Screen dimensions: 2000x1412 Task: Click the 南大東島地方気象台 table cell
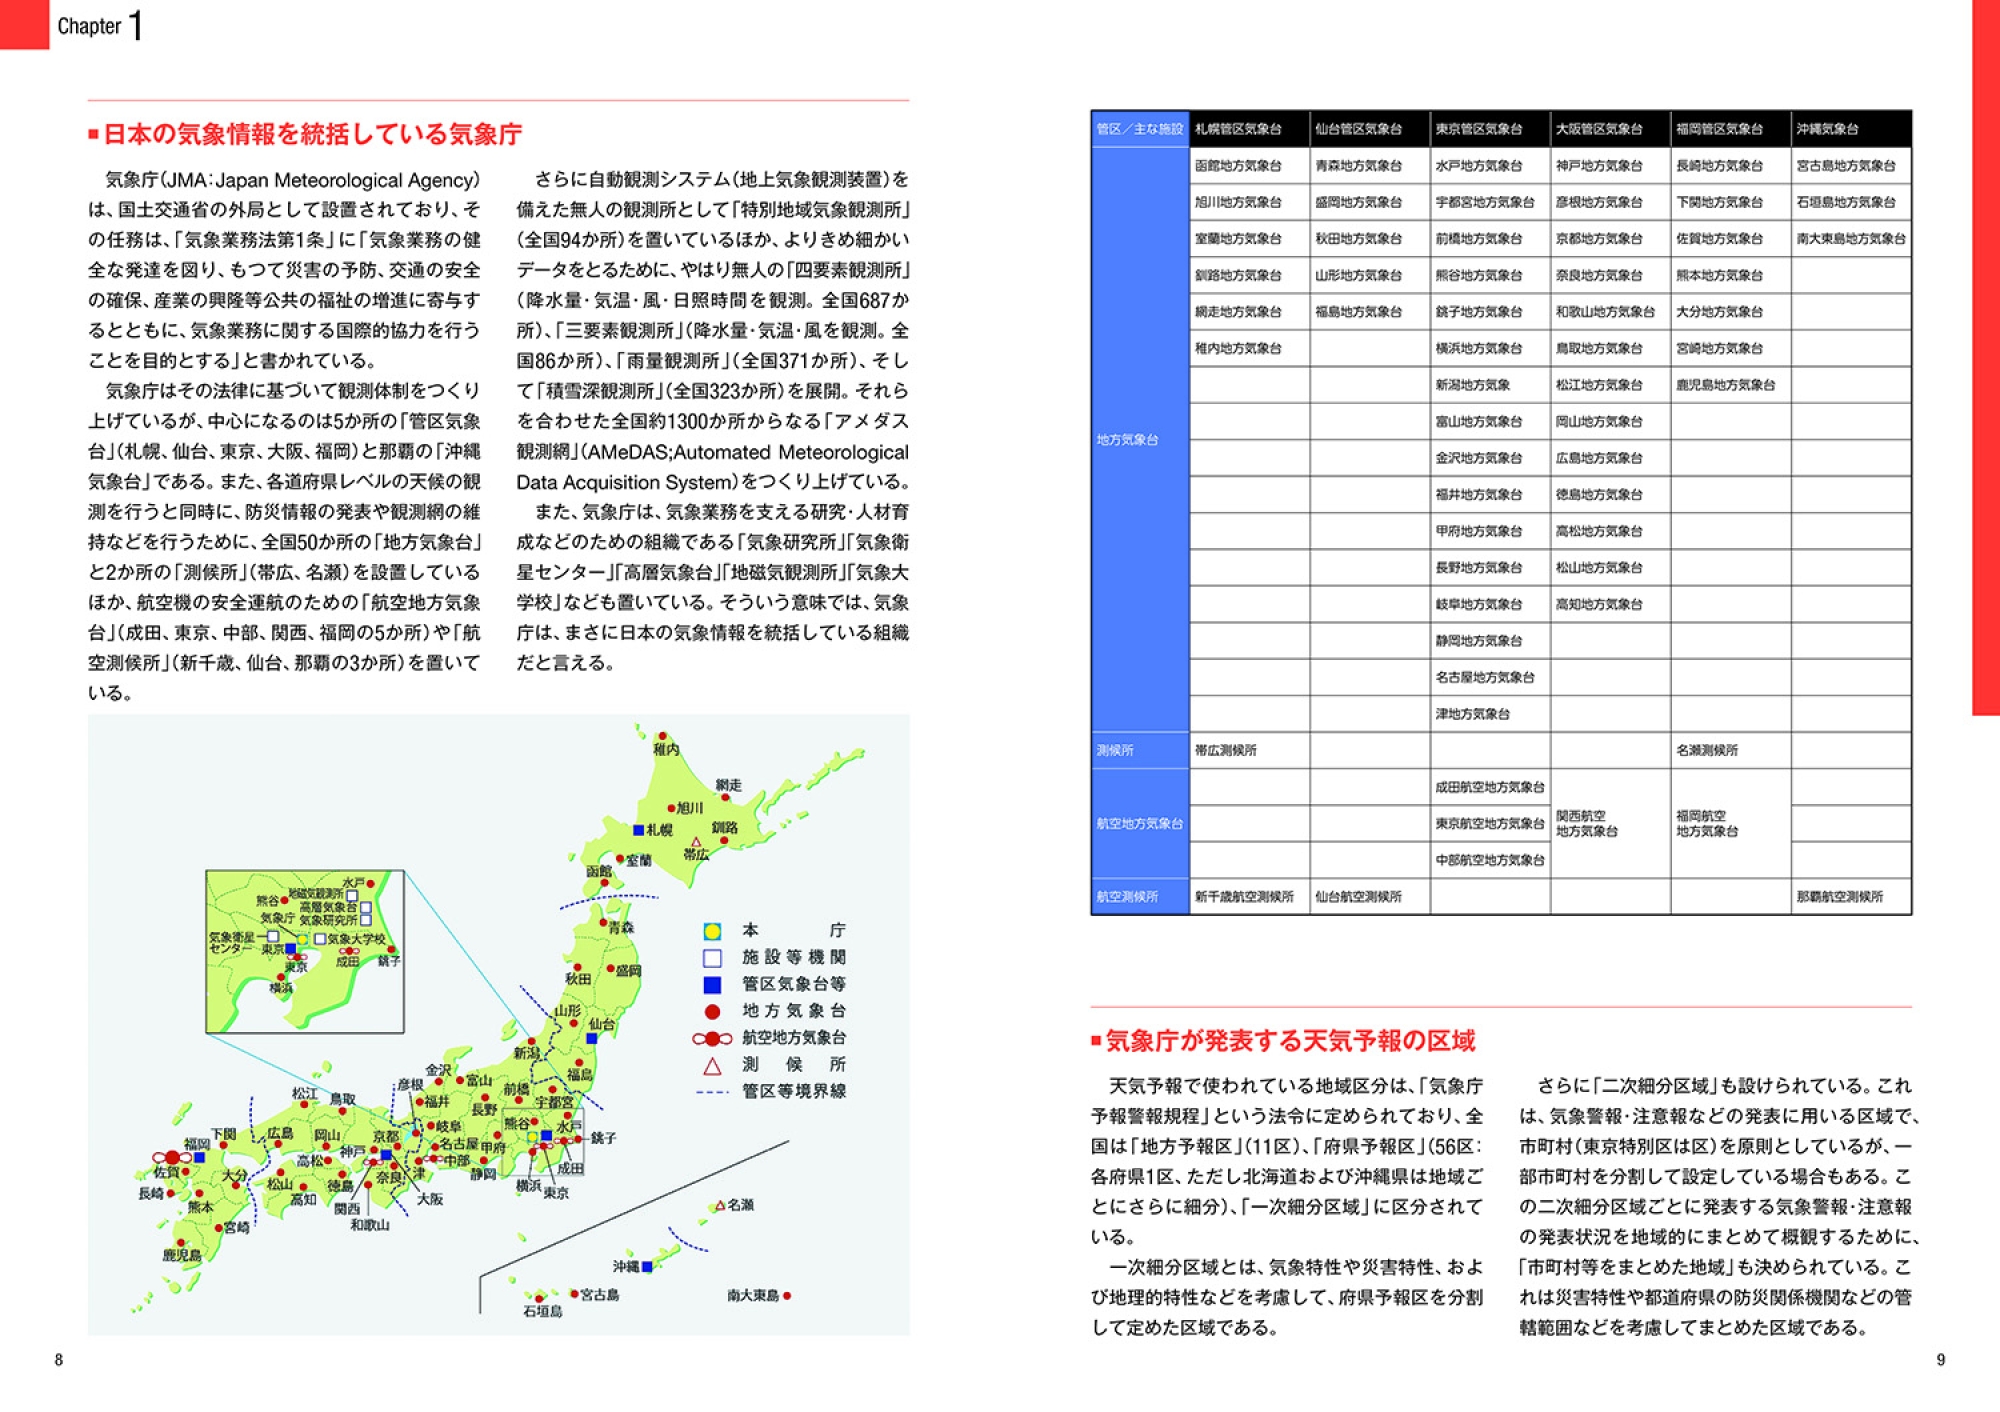[x=1851, y=239]
